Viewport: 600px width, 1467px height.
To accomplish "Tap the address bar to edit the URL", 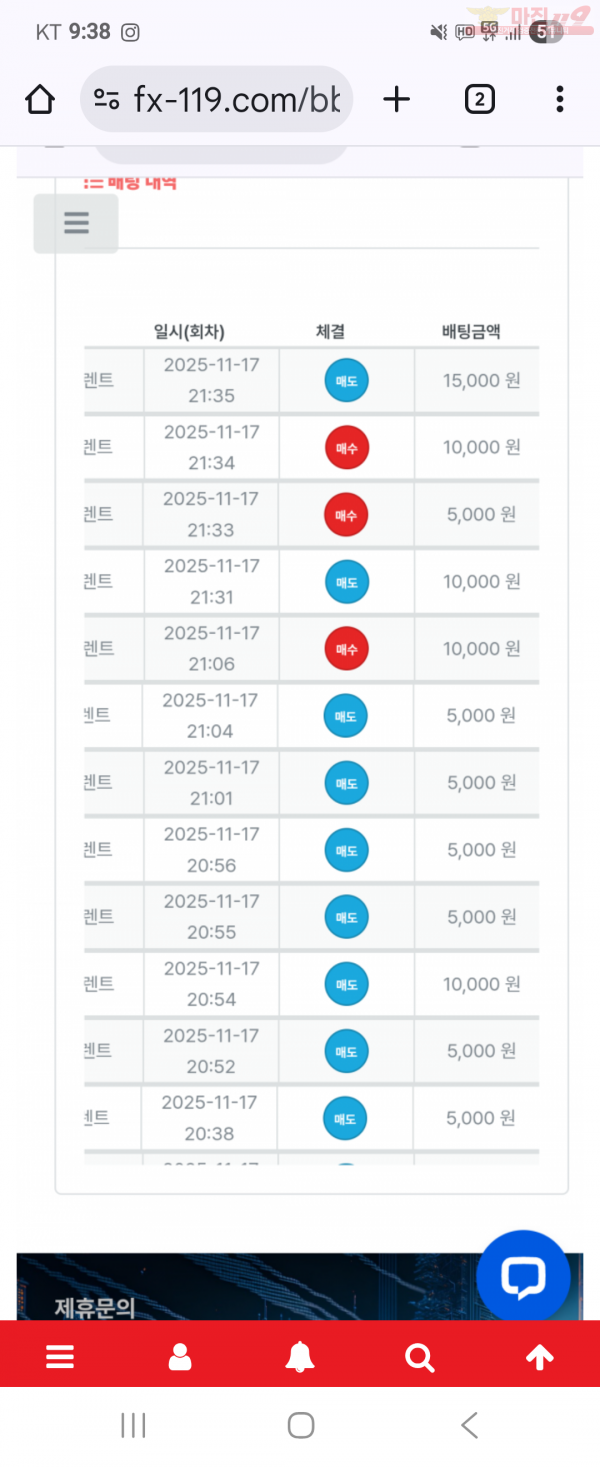I will click(x=230, y=99).
